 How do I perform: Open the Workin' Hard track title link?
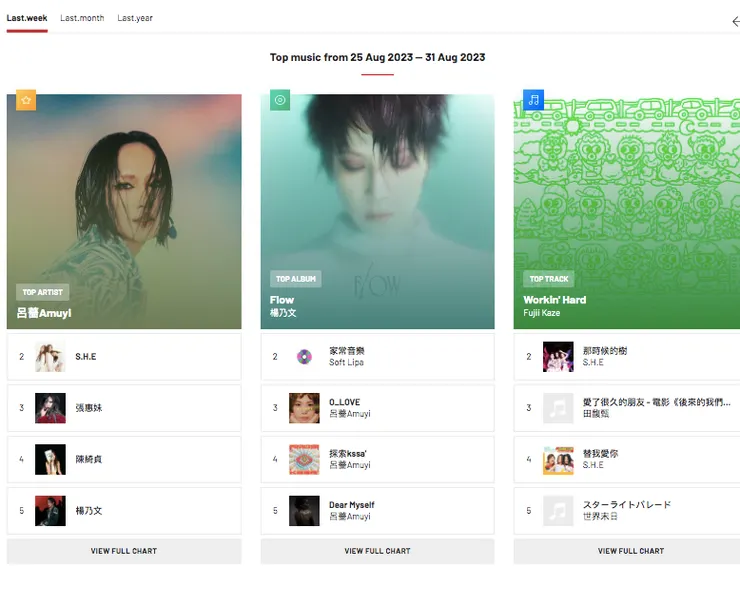pyautogui.click(x=555, y=300)
